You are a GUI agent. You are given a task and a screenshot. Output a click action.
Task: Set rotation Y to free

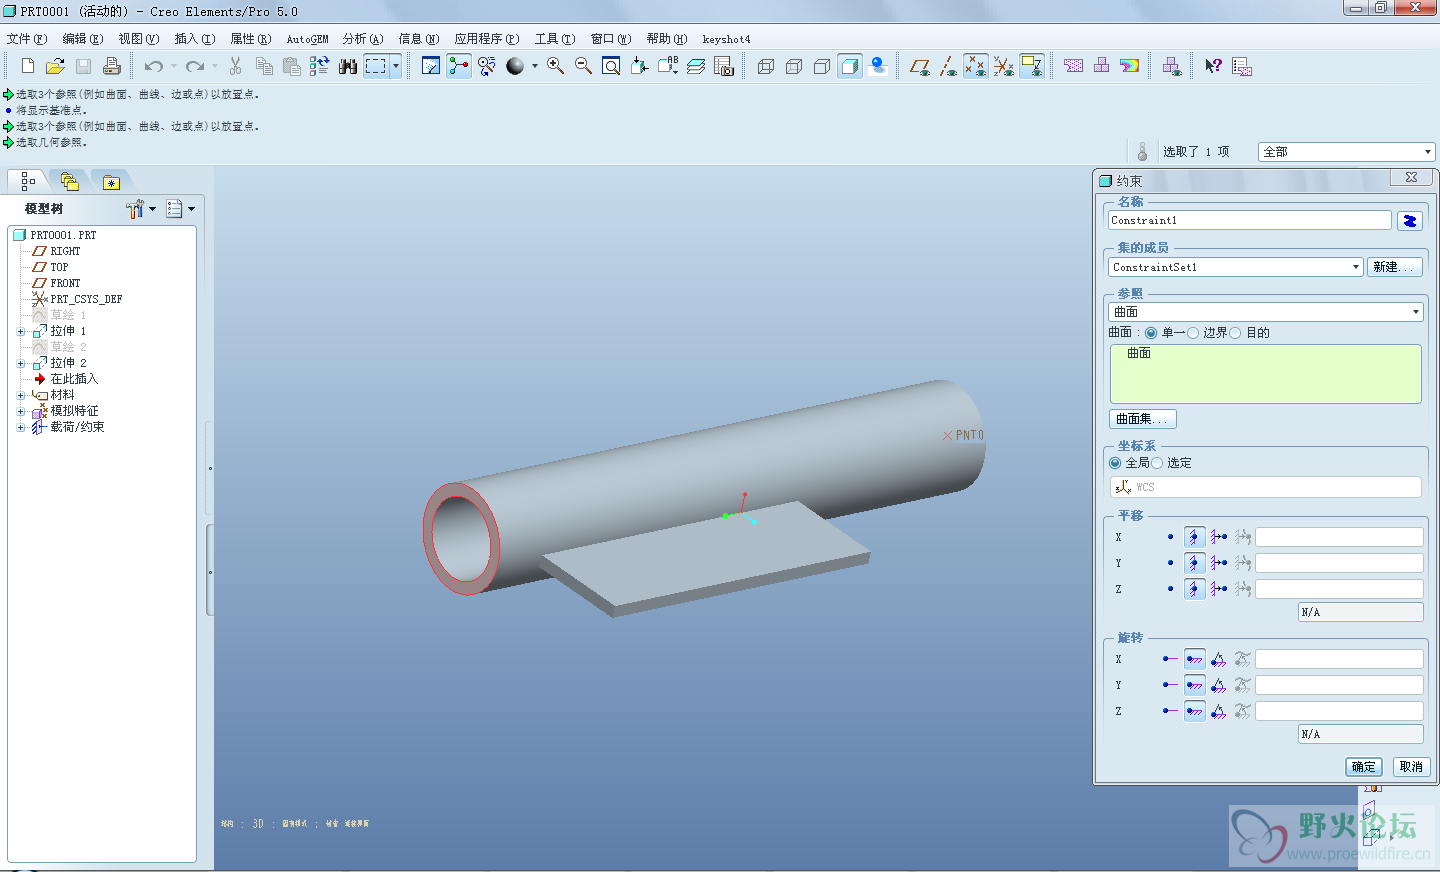(x=1169, y=685)
